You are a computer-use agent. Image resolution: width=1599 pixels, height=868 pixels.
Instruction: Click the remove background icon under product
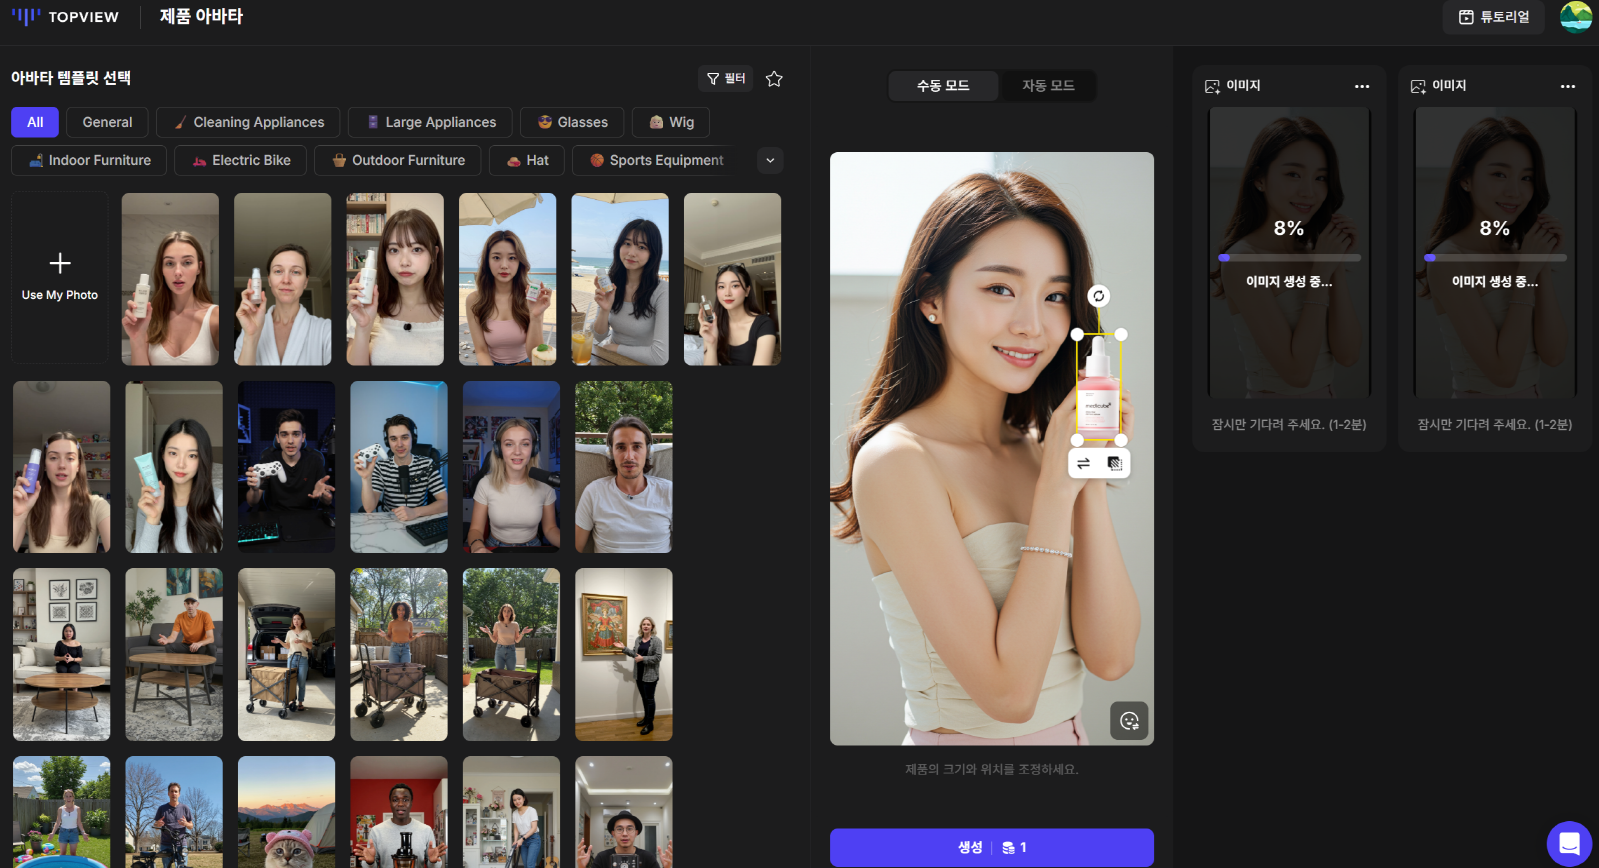click(1114, 463)
